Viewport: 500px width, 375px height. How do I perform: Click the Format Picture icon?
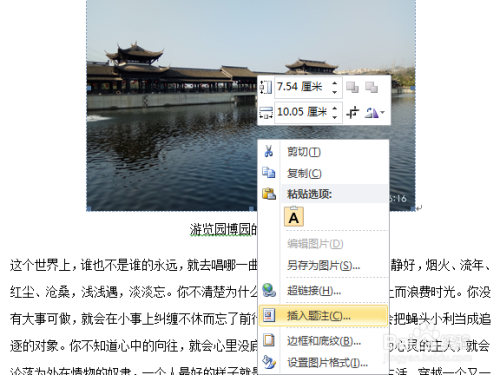[x=269, y=362]
